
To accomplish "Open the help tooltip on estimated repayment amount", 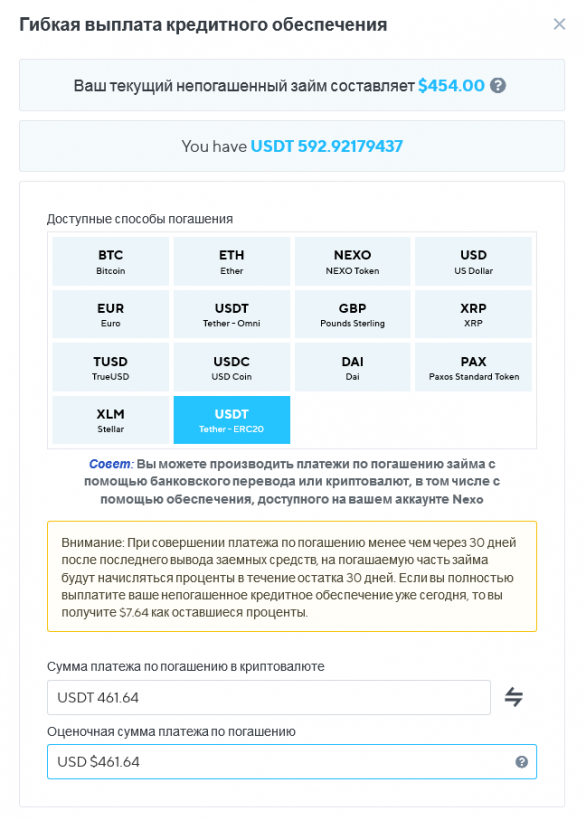I will pos(521,761).
